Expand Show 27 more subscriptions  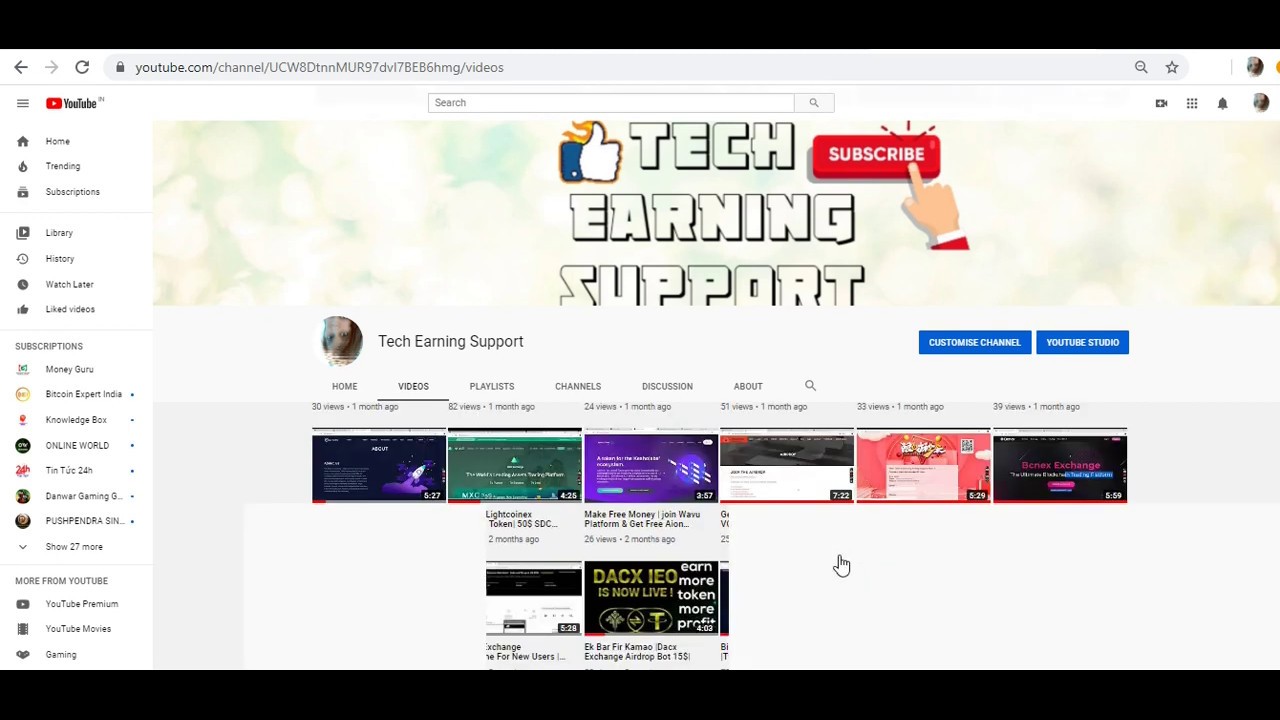pyautogui.click(x=76, y=547)
